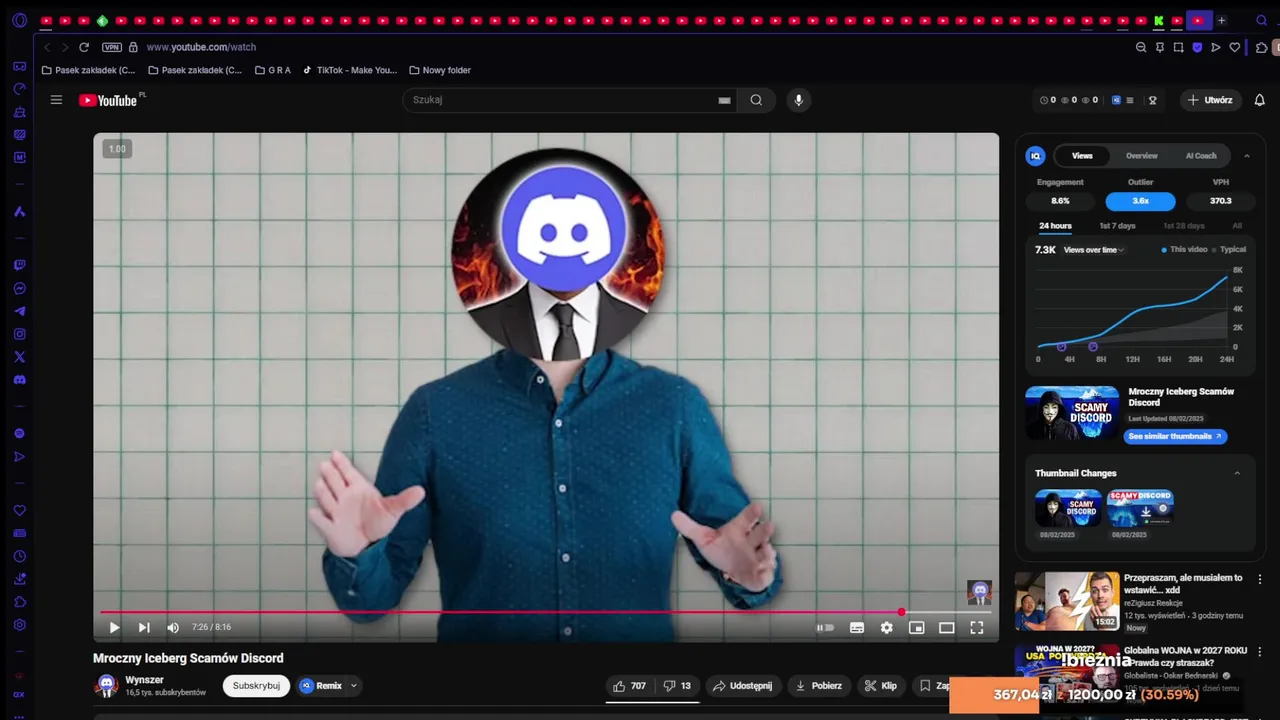Switch to miniplayer mode

[916, 627]
